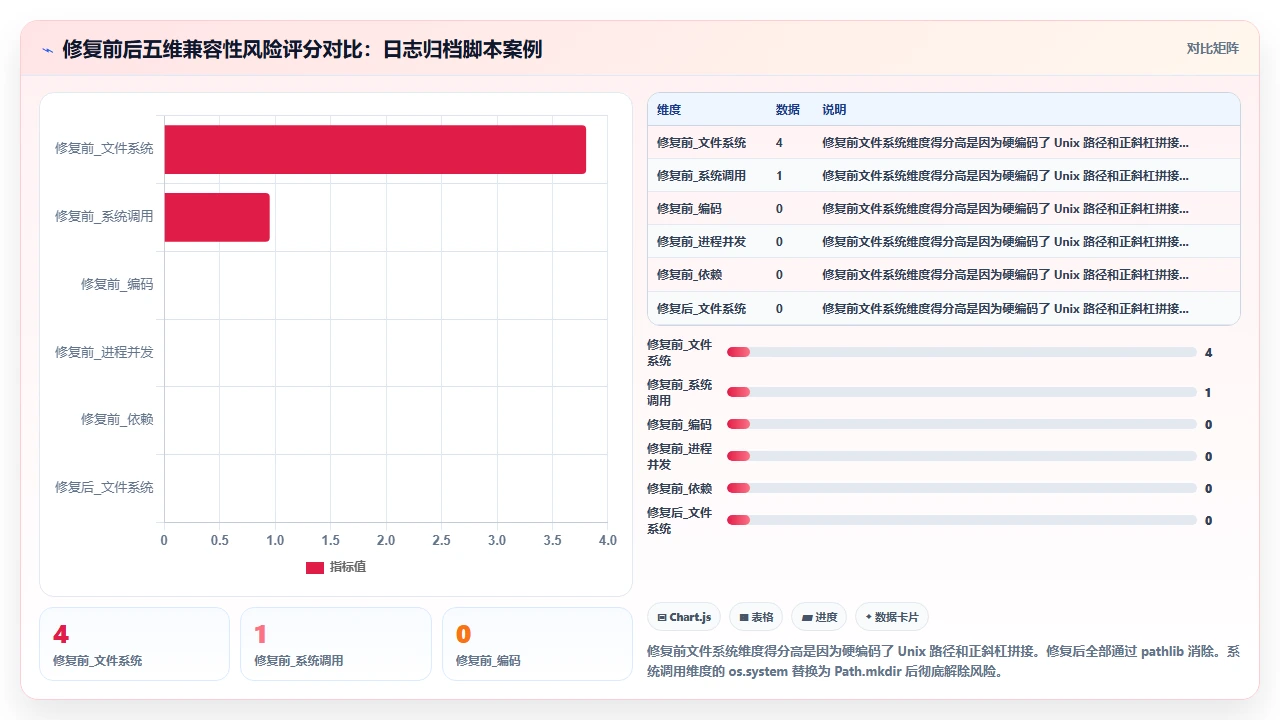Click the 修复后_文件系统 progress bar
The width and height of the screenshot is (1280, 720).
[962, 520]
